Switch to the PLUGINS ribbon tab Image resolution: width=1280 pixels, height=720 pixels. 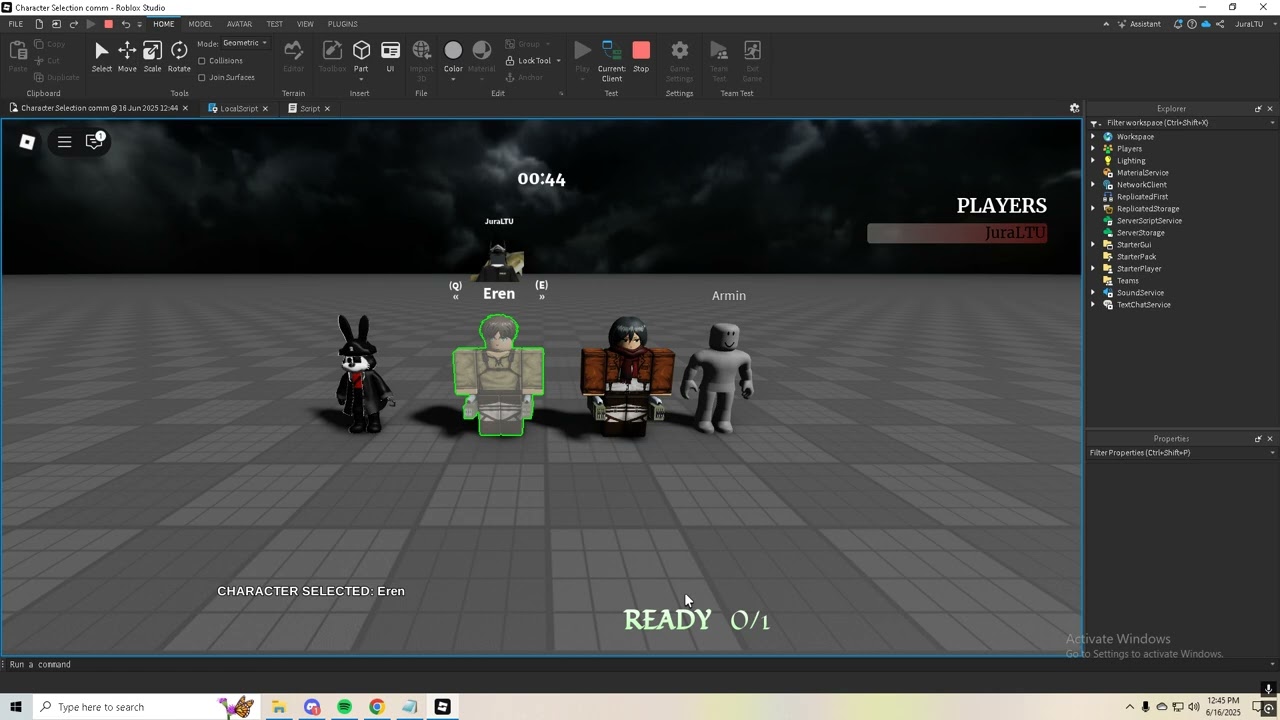tap(342, 24)
